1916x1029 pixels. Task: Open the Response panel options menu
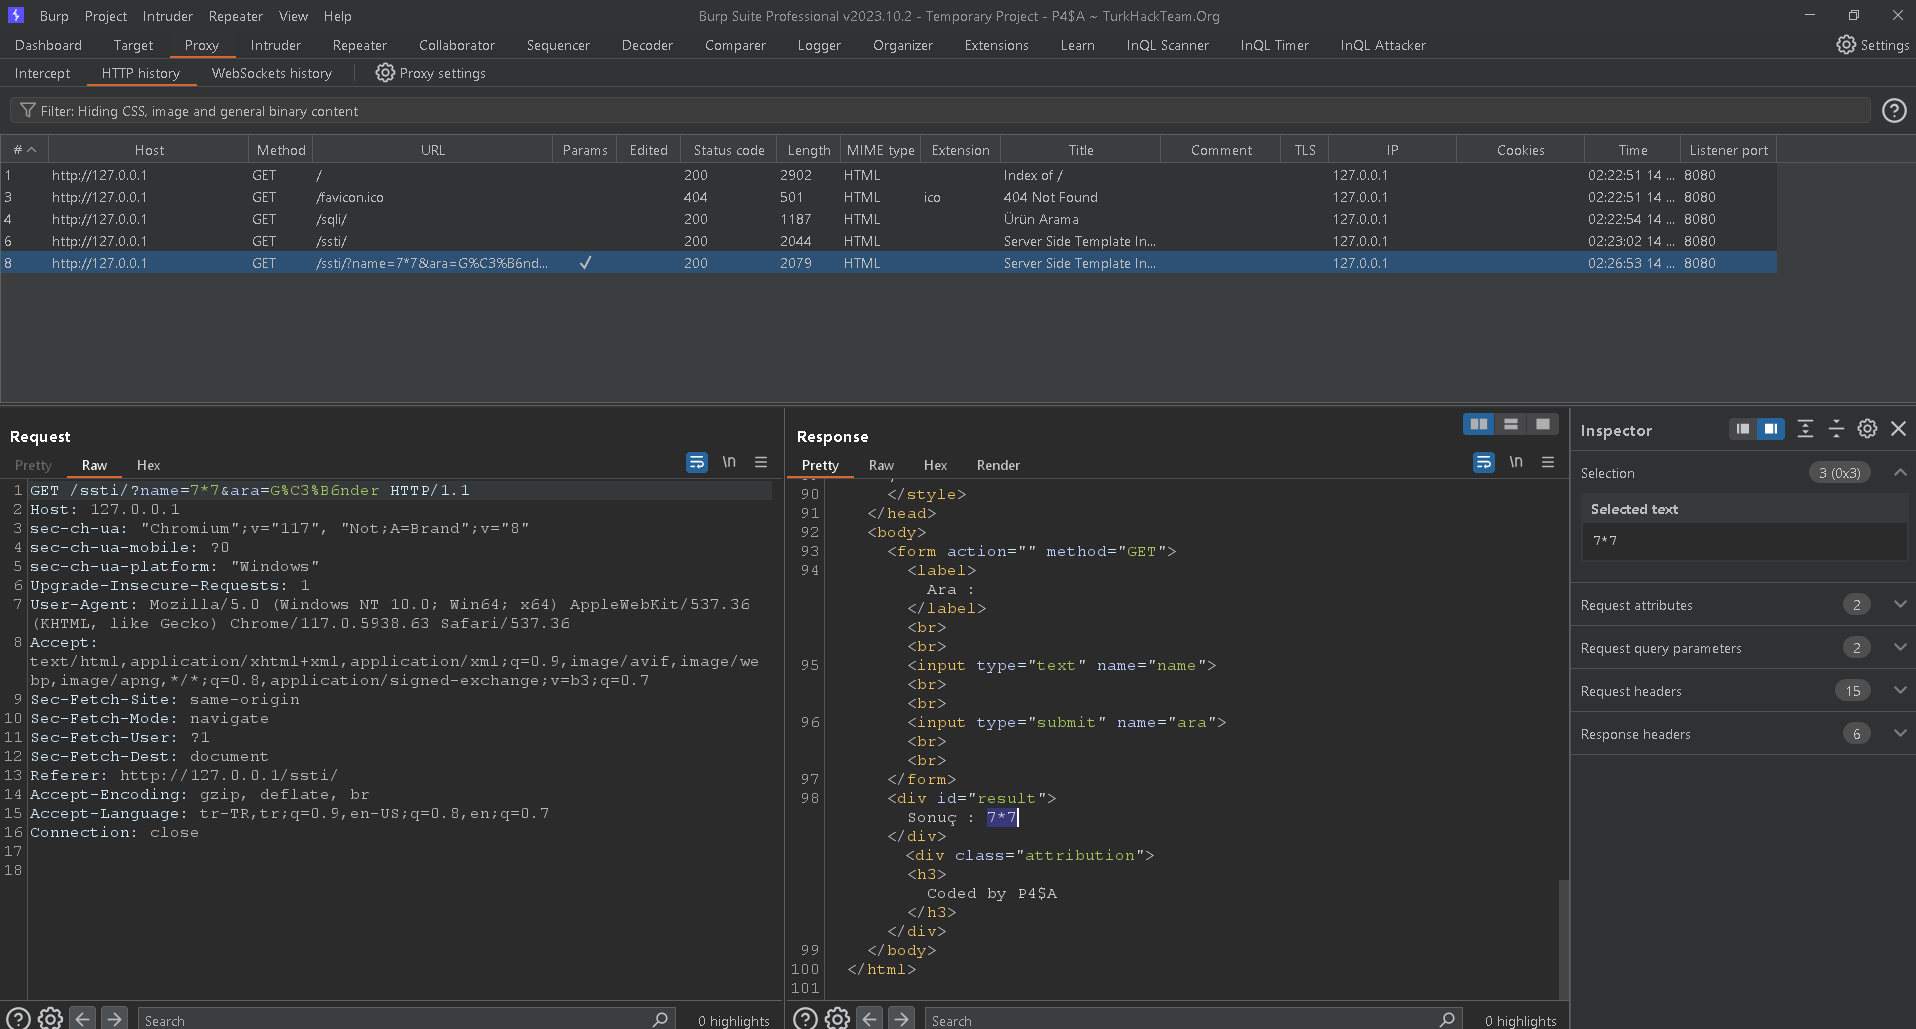click(x=1548, y=462)
